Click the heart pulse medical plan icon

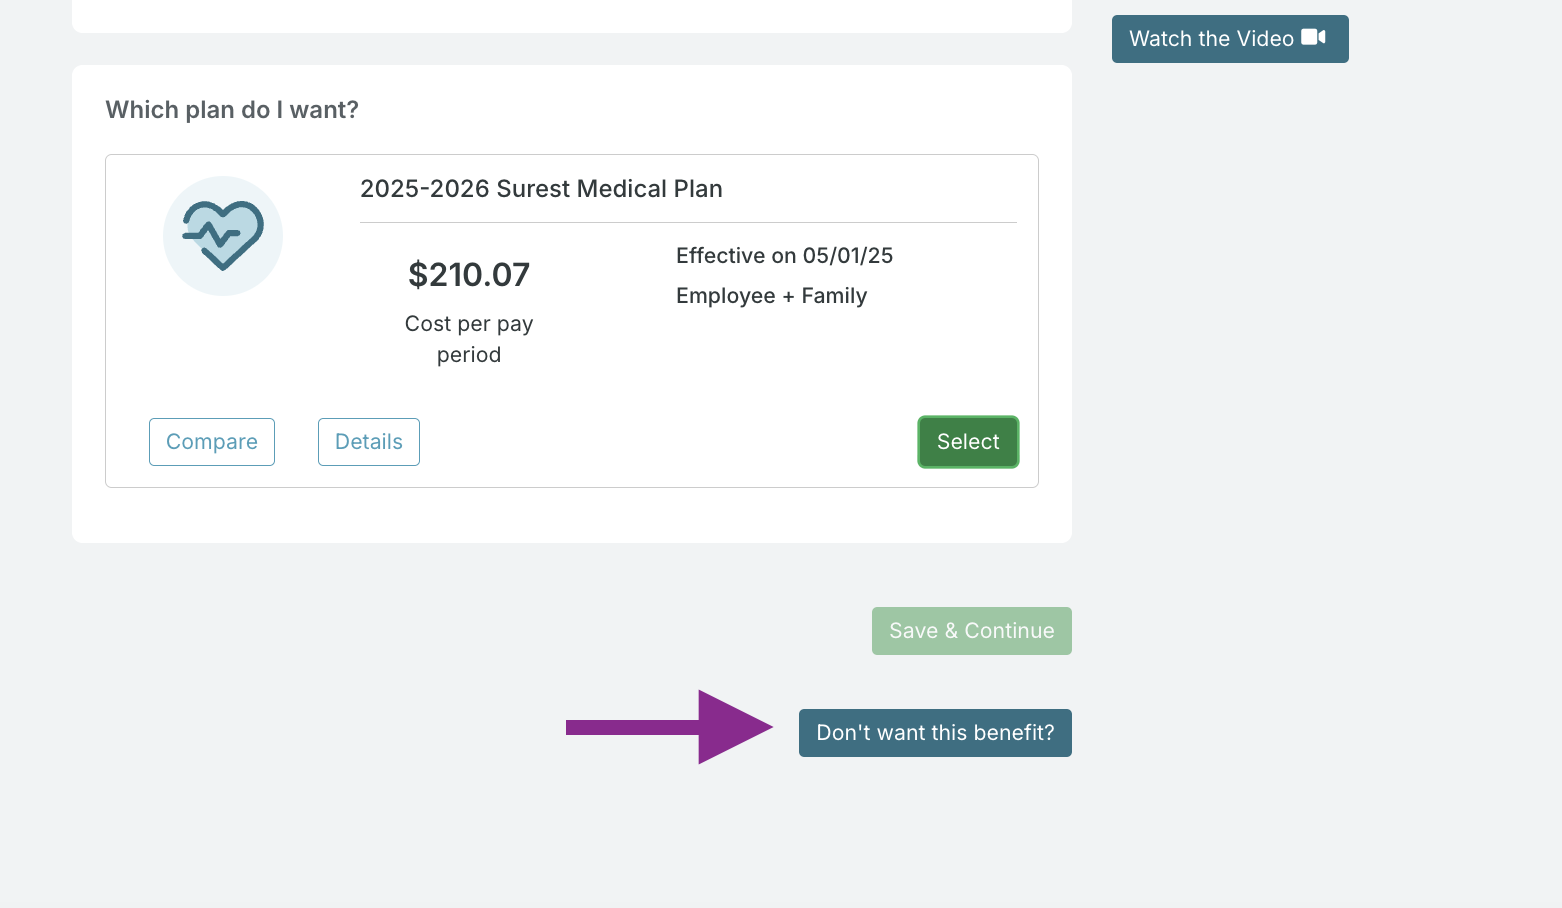[x=223, y=235]
